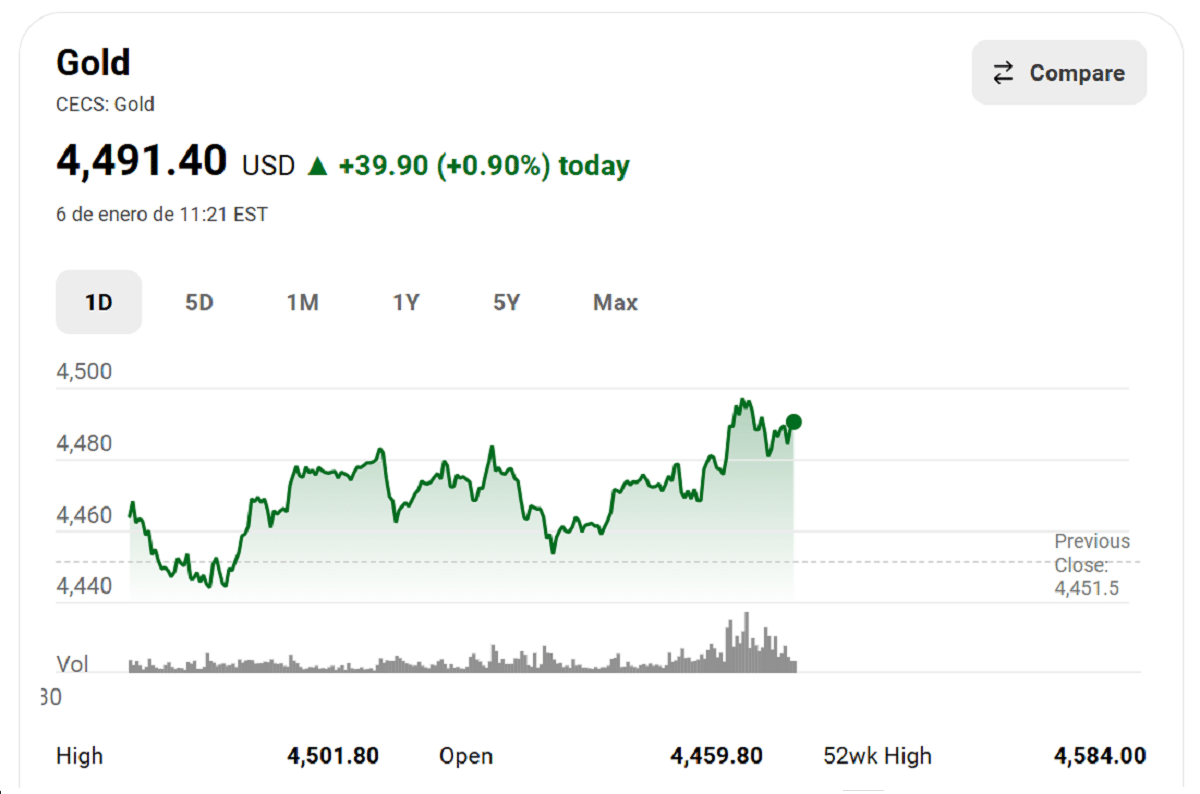
Task: Click the Previous Close 4,451.5 label
Action: point(1093,565)
